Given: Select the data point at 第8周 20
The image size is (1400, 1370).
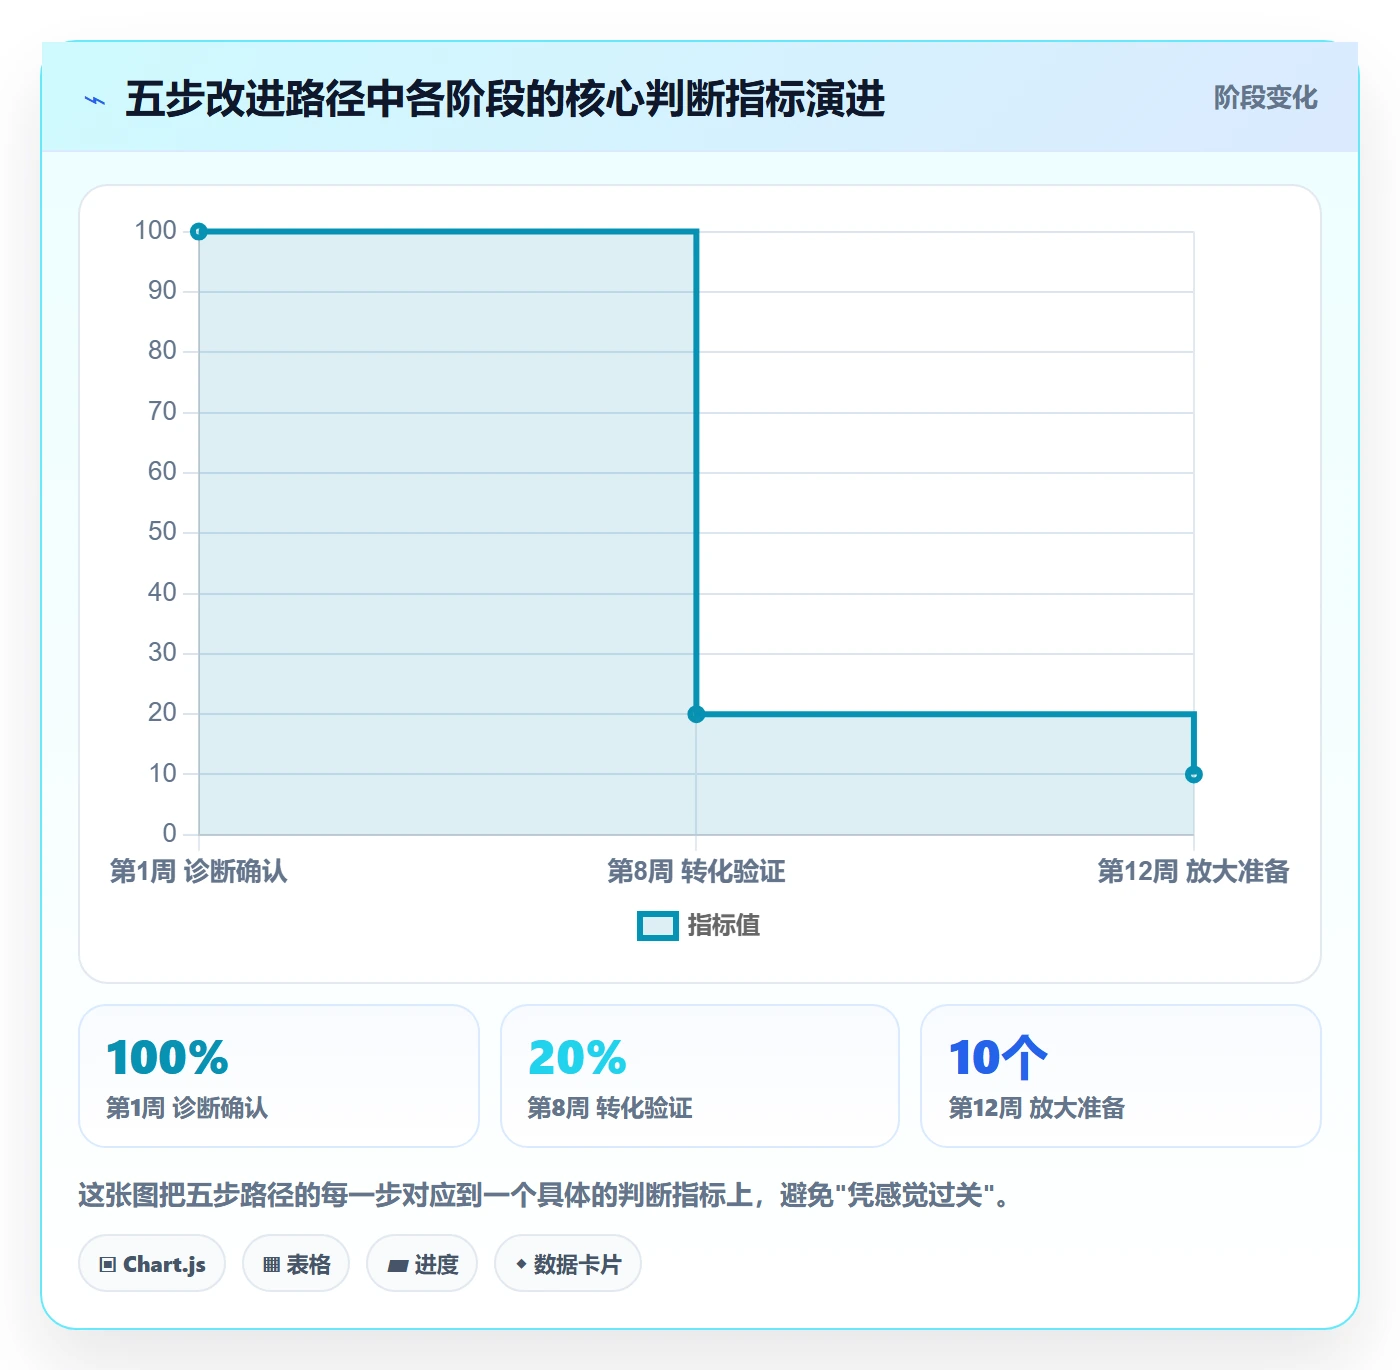Looking at the screenshot, I should pos(696,714).
